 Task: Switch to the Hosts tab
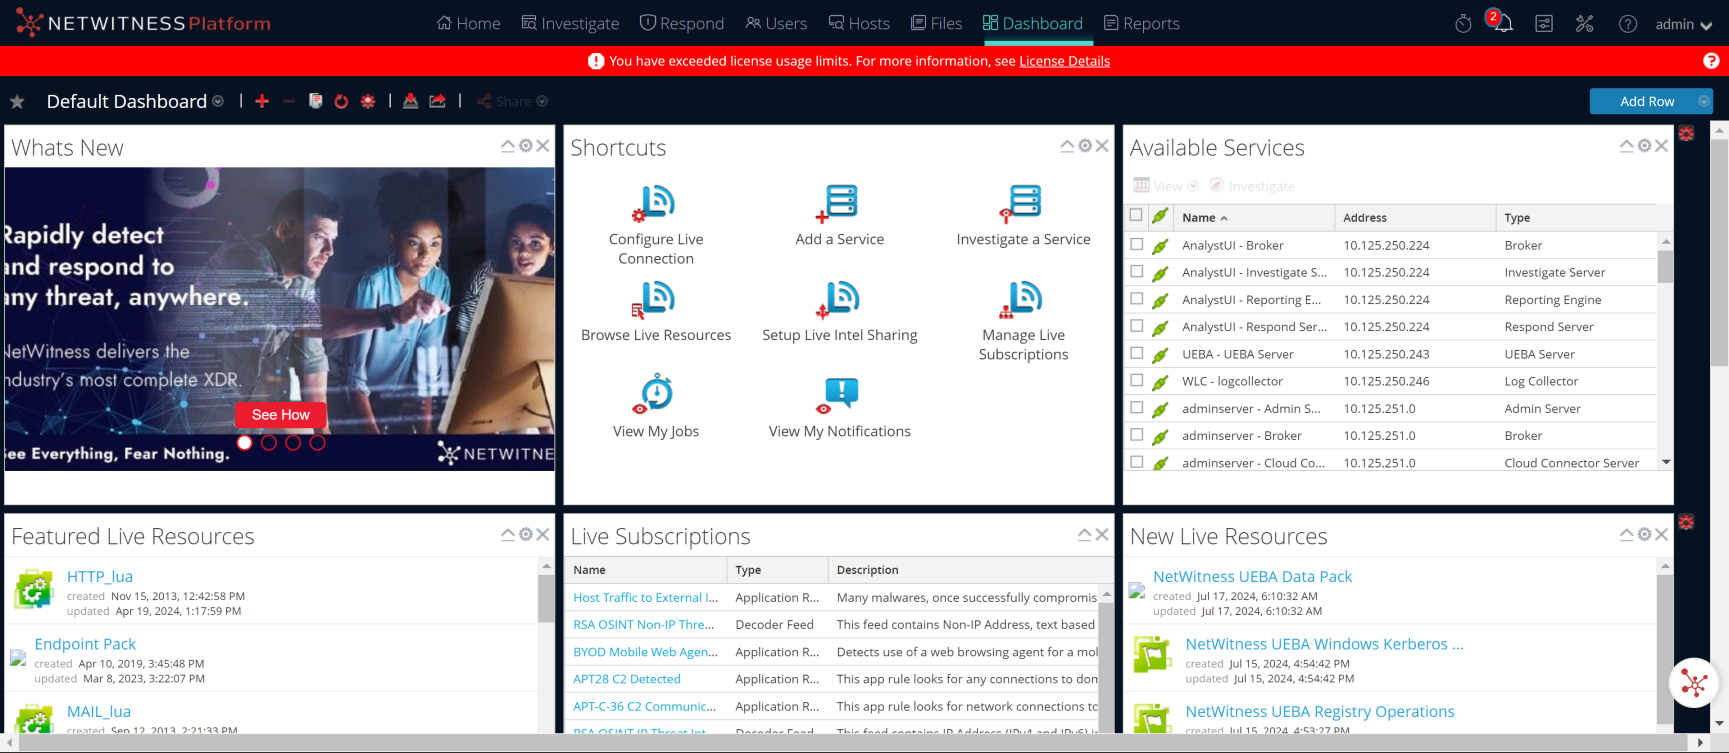859,23
